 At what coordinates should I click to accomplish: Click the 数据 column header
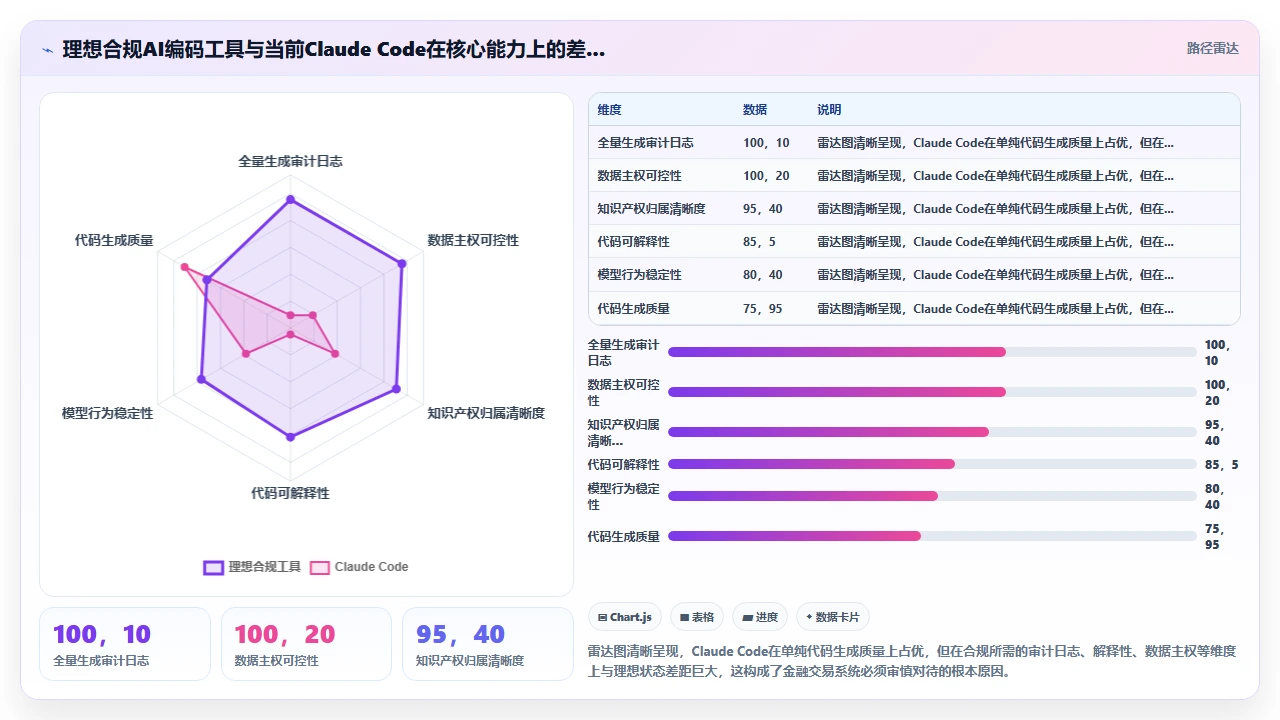755,110
